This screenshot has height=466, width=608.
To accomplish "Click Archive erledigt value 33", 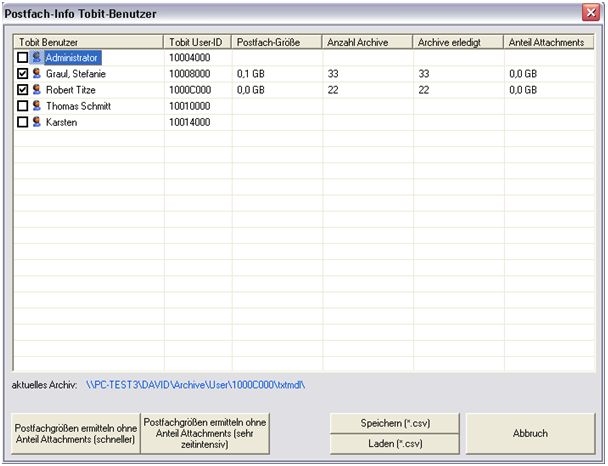I will tap(424, 74).
